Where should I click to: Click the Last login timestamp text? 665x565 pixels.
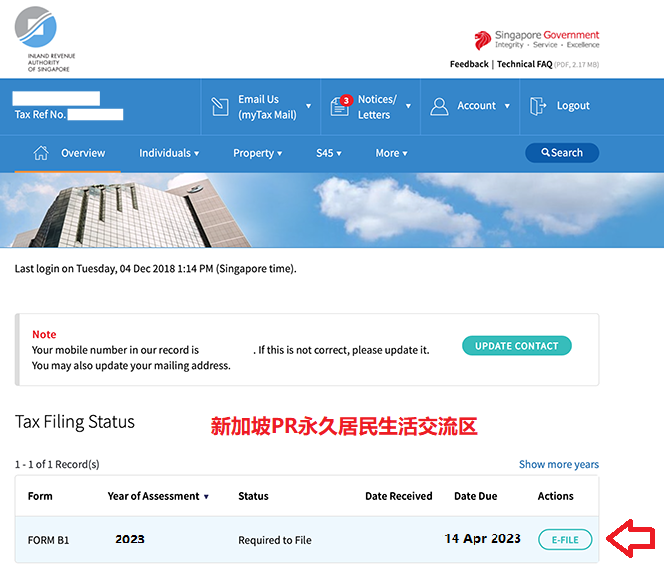click(156, 269)
